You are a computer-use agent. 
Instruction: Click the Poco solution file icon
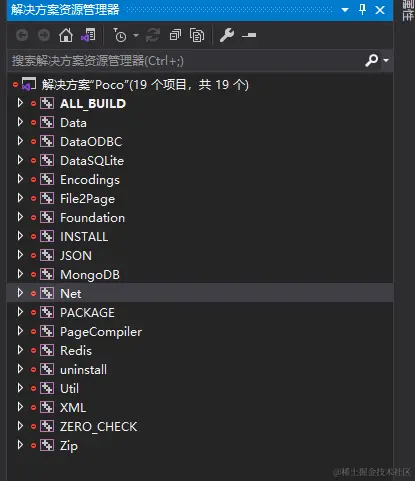[x=29, y=84]
